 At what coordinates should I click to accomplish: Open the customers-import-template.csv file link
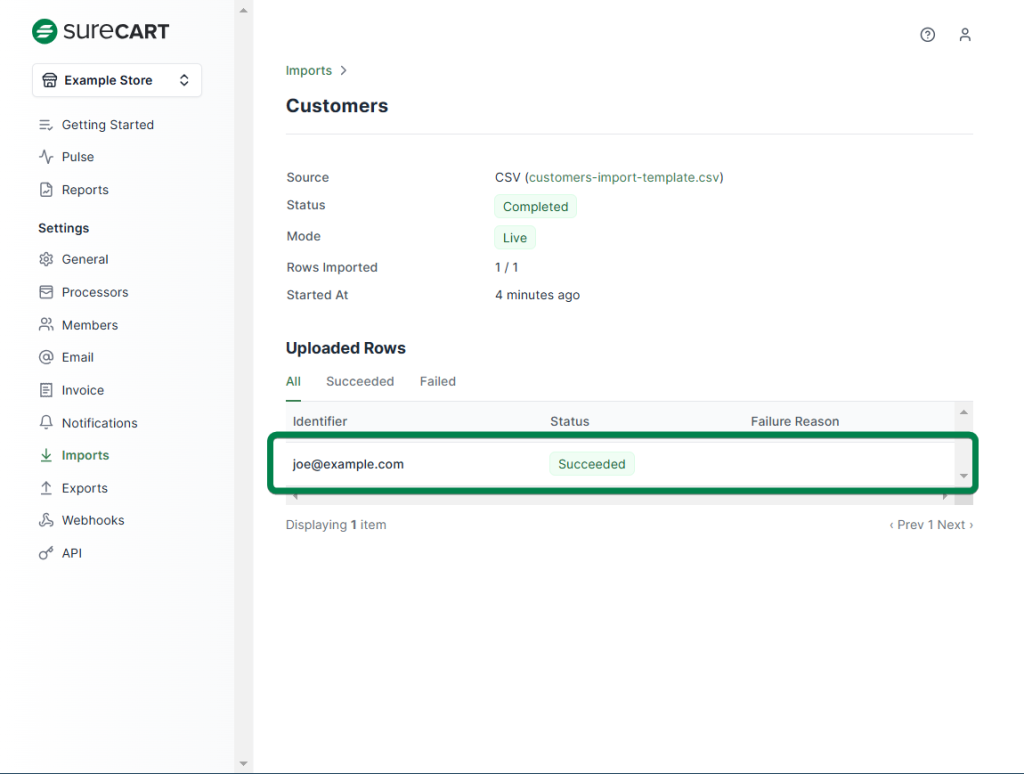[624, 177]
